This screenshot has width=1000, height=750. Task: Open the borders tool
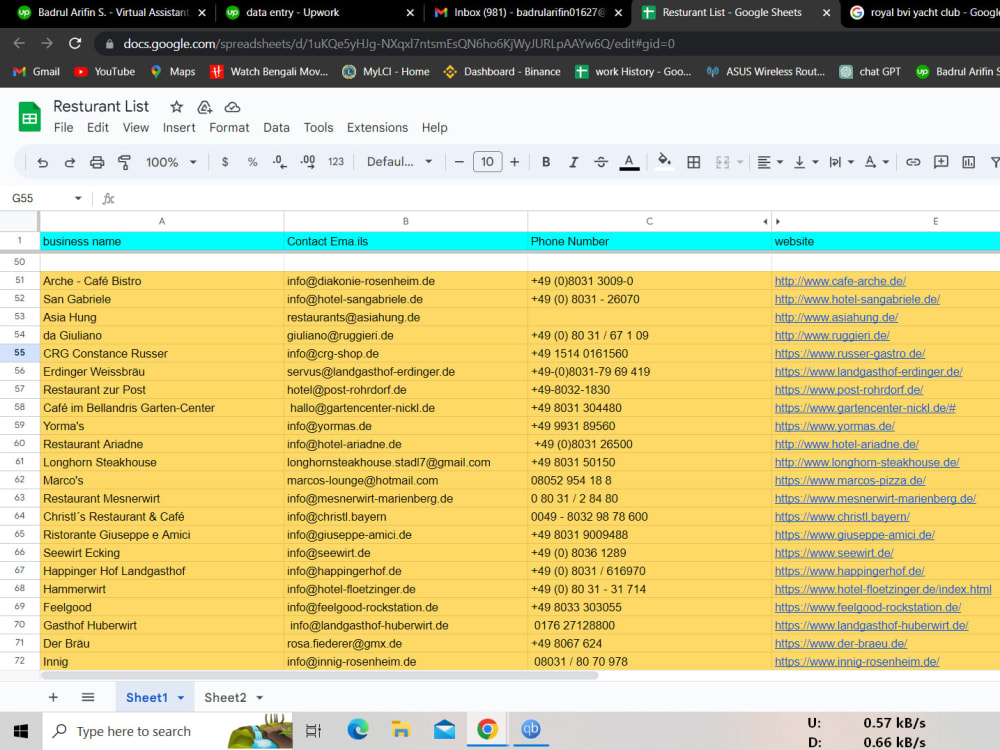(x=694, y=162)
